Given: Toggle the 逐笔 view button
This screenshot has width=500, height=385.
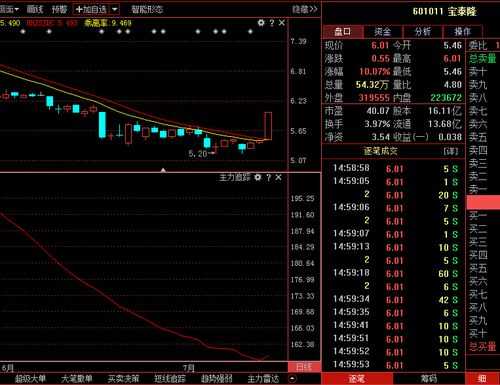Looking at the screenshot, I should coord(357,379).
